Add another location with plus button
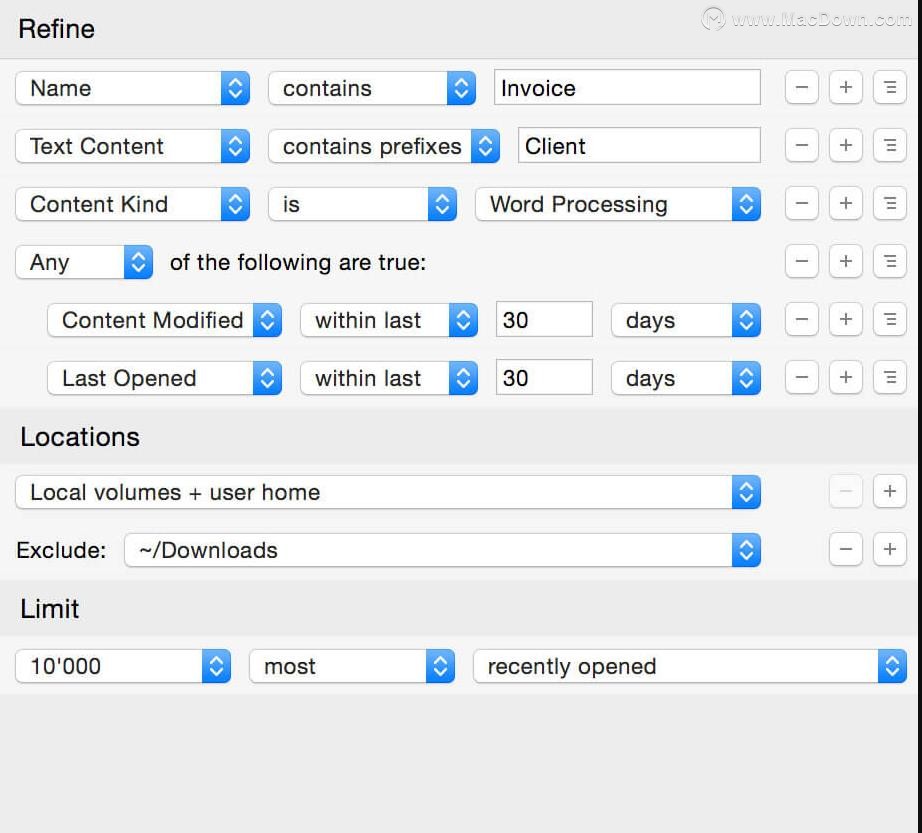This screenshot has height=833, width=922. (890, 491)
